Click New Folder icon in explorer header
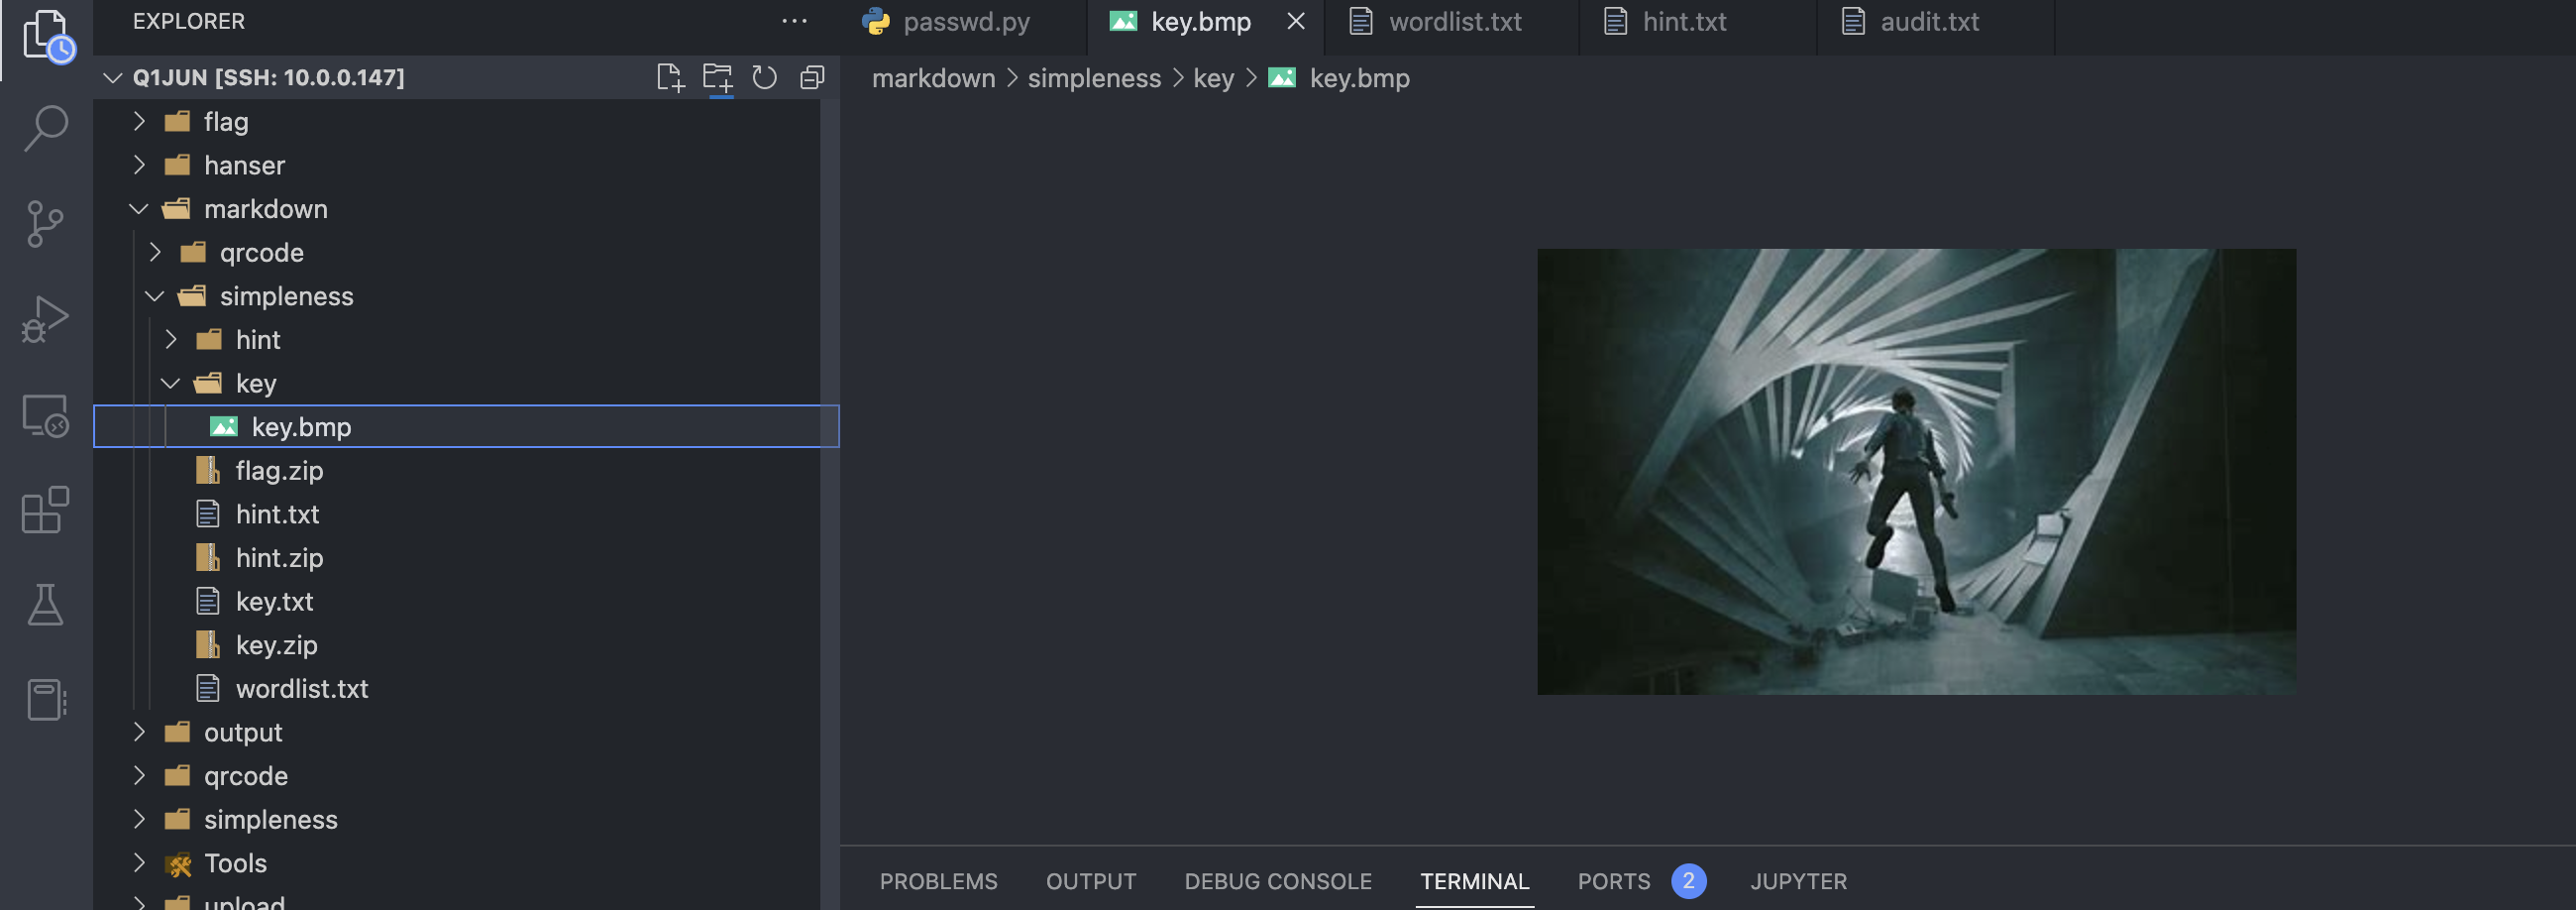2576x910 pixels. 717,78
